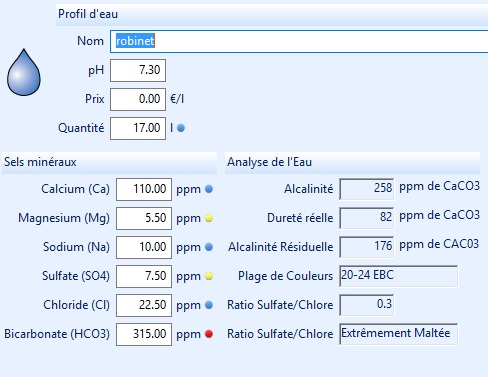Click the Alcalinité Résiduelle box showing 176
Viewport: 488px width, 377px height.
367,247
